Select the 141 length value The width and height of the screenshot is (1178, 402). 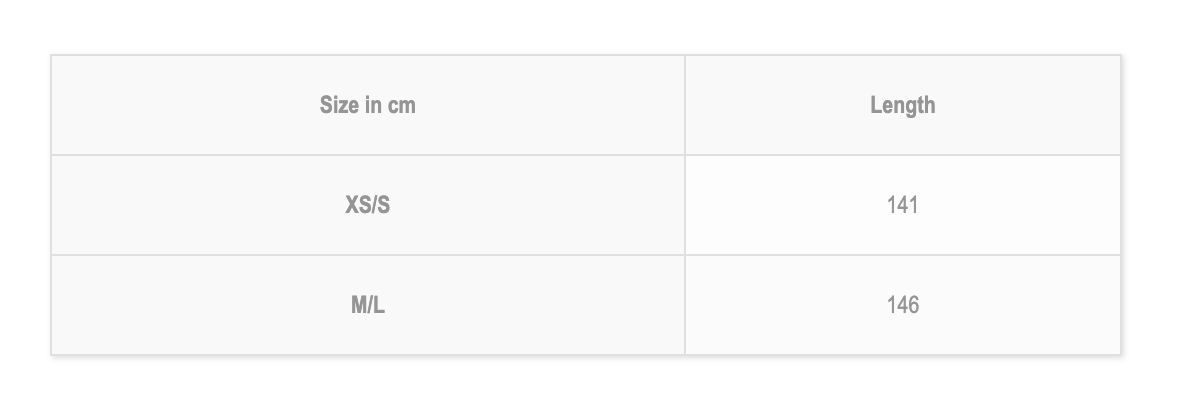[902, 205]
